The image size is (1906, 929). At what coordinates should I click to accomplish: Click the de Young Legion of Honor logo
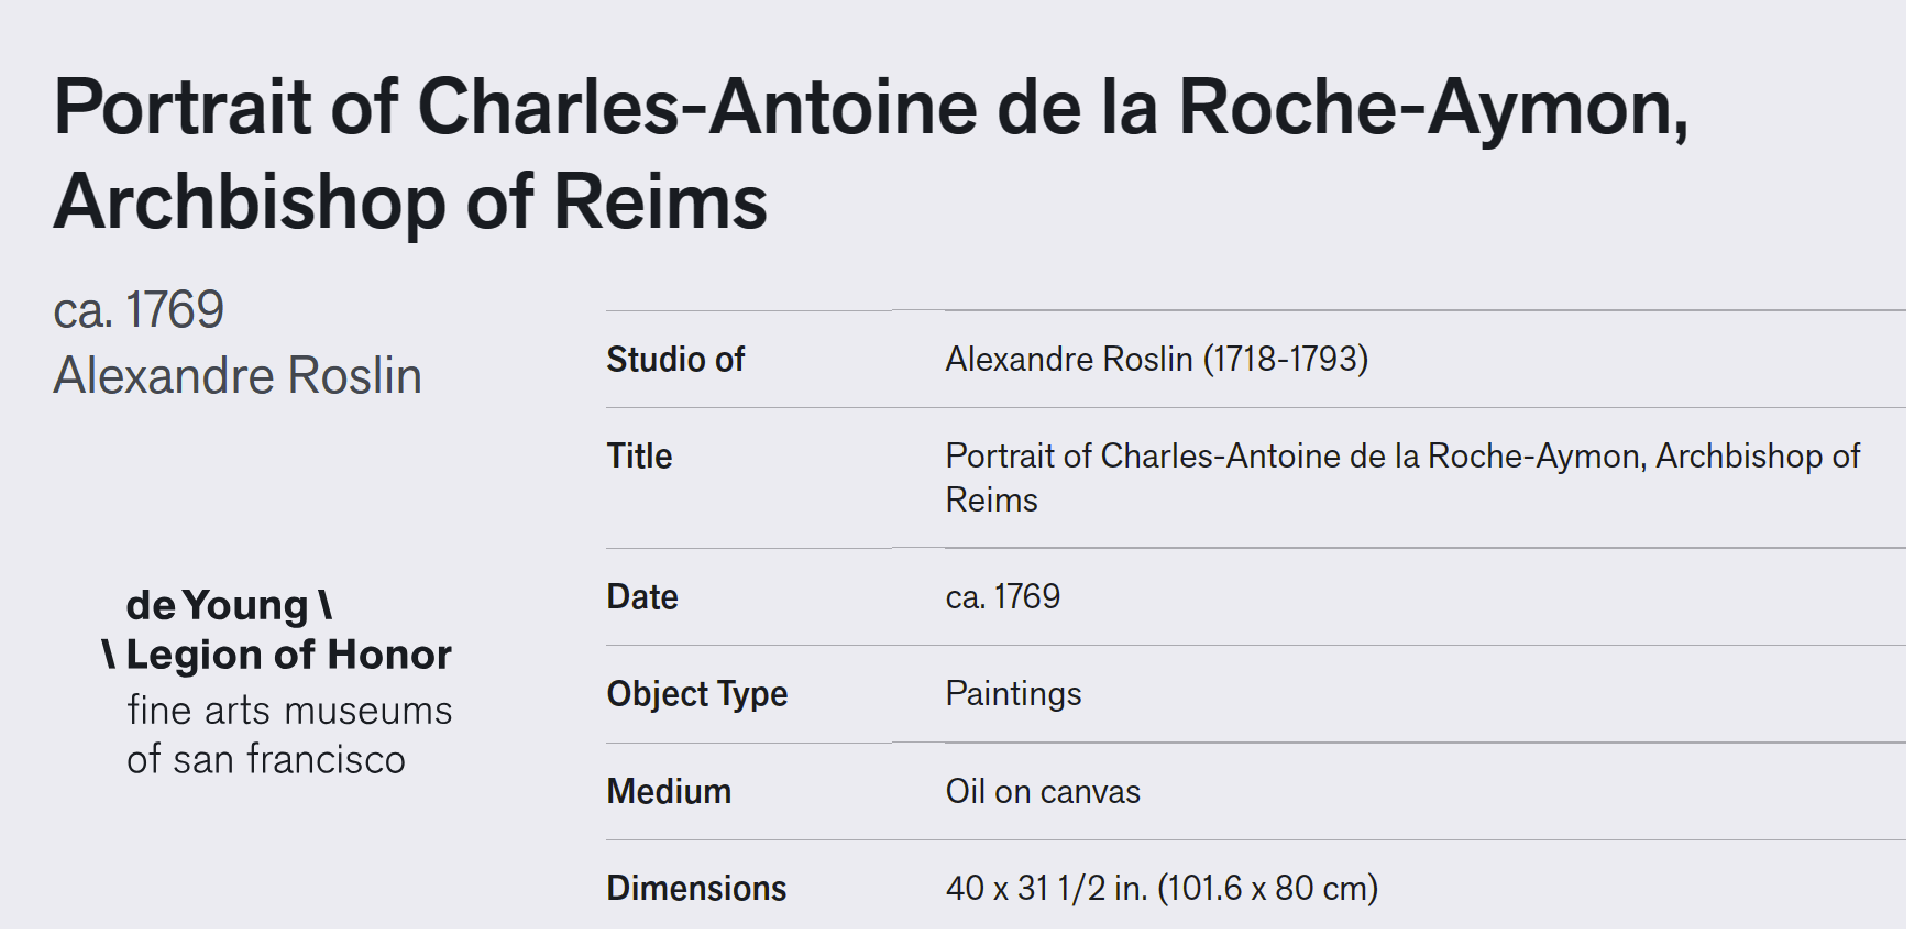[x=277, y=681]
